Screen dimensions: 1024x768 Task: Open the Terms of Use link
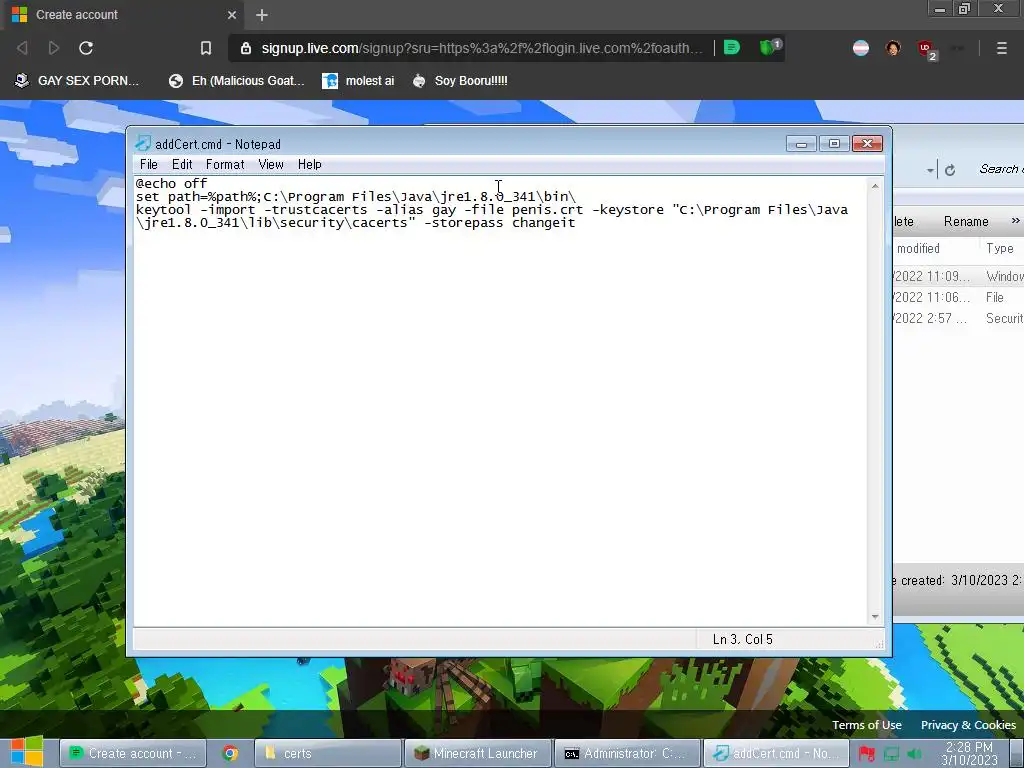[867, 725]
